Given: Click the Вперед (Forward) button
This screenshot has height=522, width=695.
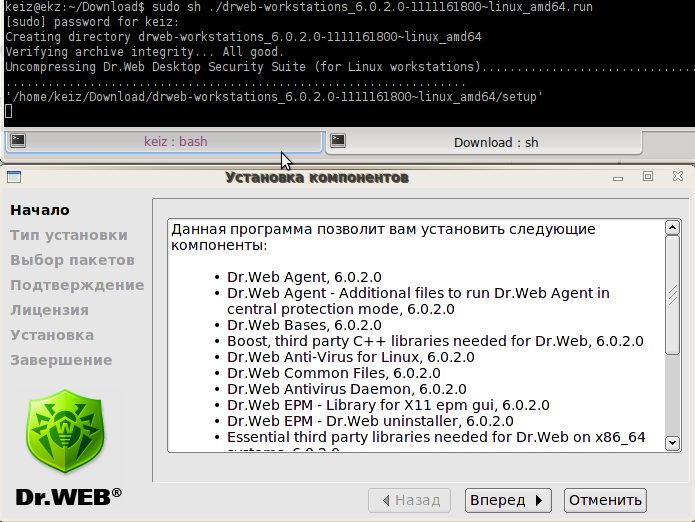Looking at the screenshot, I should pyautogui.click(x=508, y=500).
